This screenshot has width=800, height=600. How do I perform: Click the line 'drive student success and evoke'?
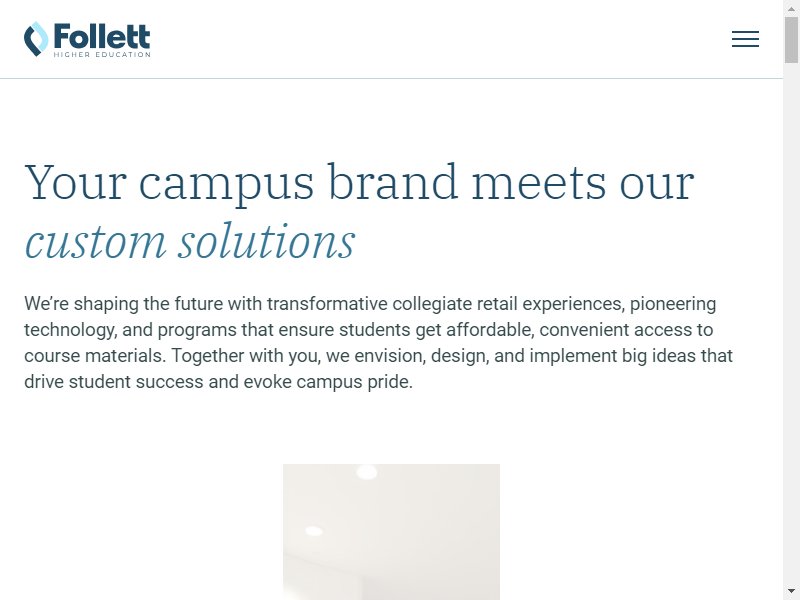[218, 382]
